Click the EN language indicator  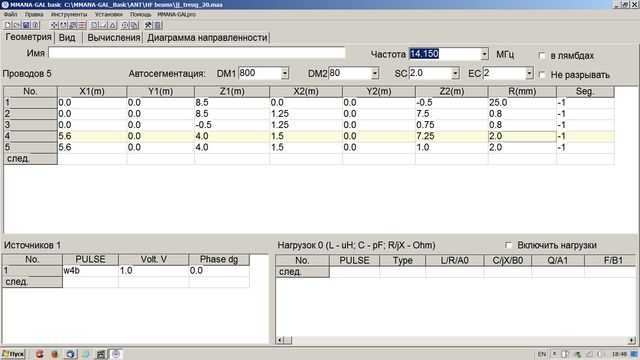tap(541, 354)
